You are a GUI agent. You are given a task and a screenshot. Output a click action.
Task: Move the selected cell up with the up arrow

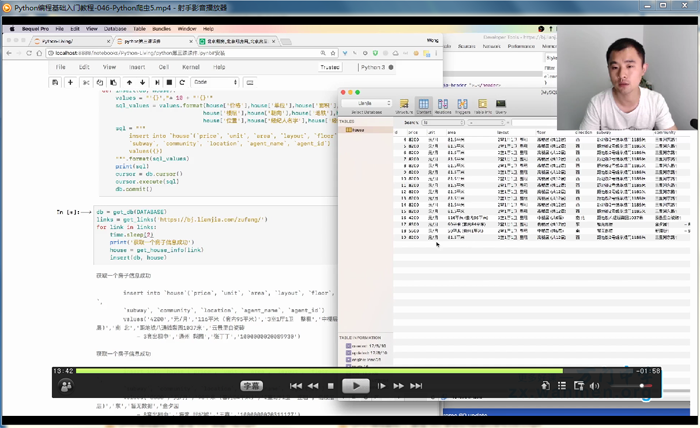point(129,83)
